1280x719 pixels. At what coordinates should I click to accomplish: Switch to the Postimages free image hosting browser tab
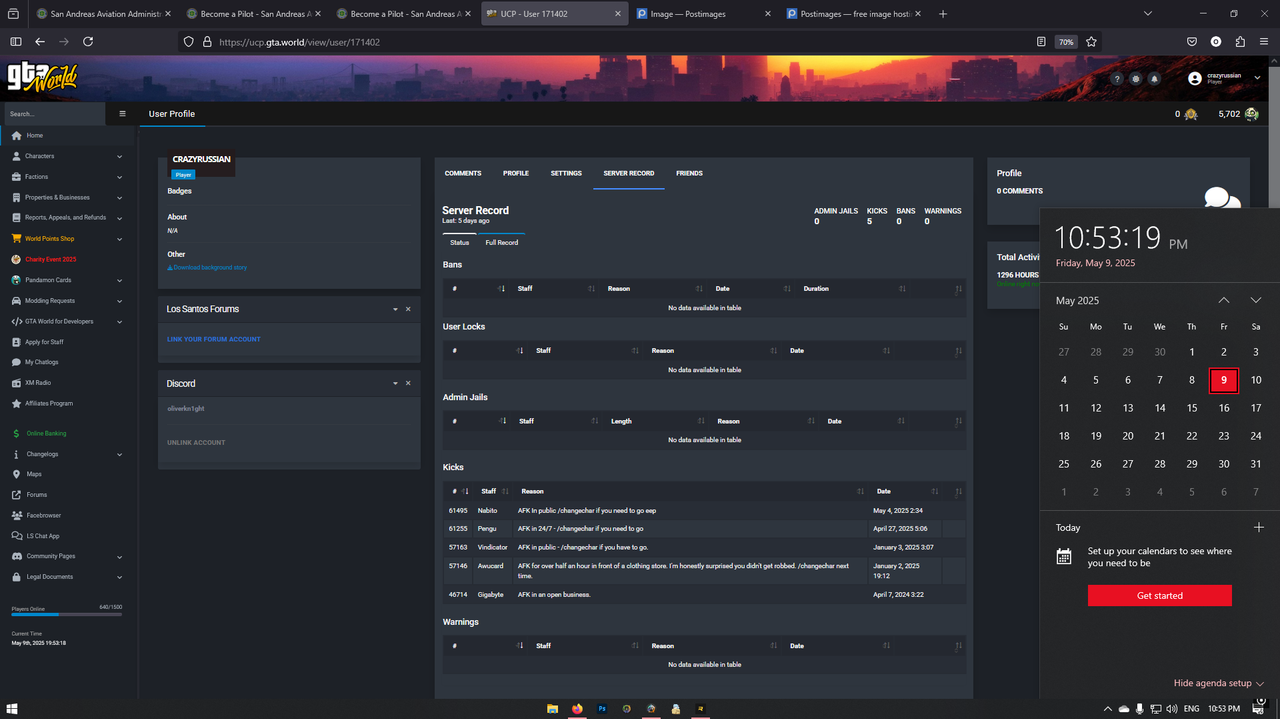(x=852, y=14)
